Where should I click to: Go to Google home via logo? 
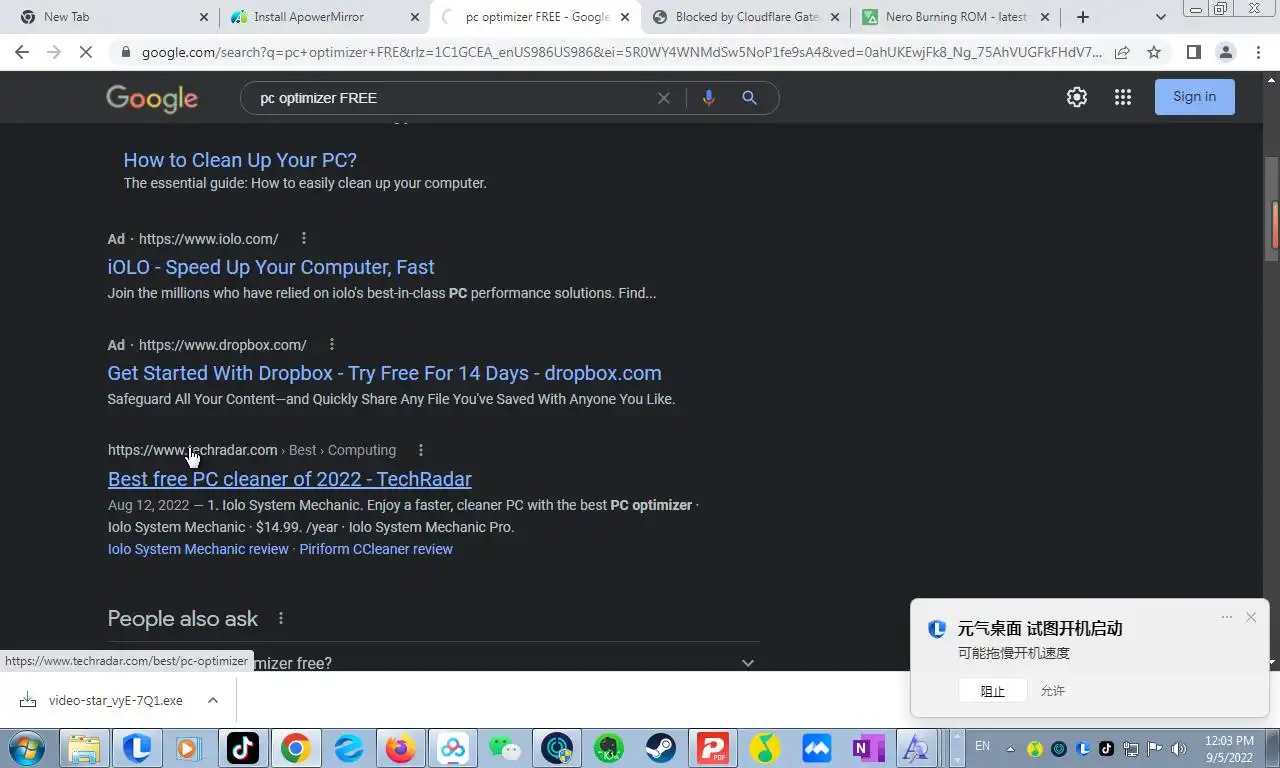tap(152, 98)
